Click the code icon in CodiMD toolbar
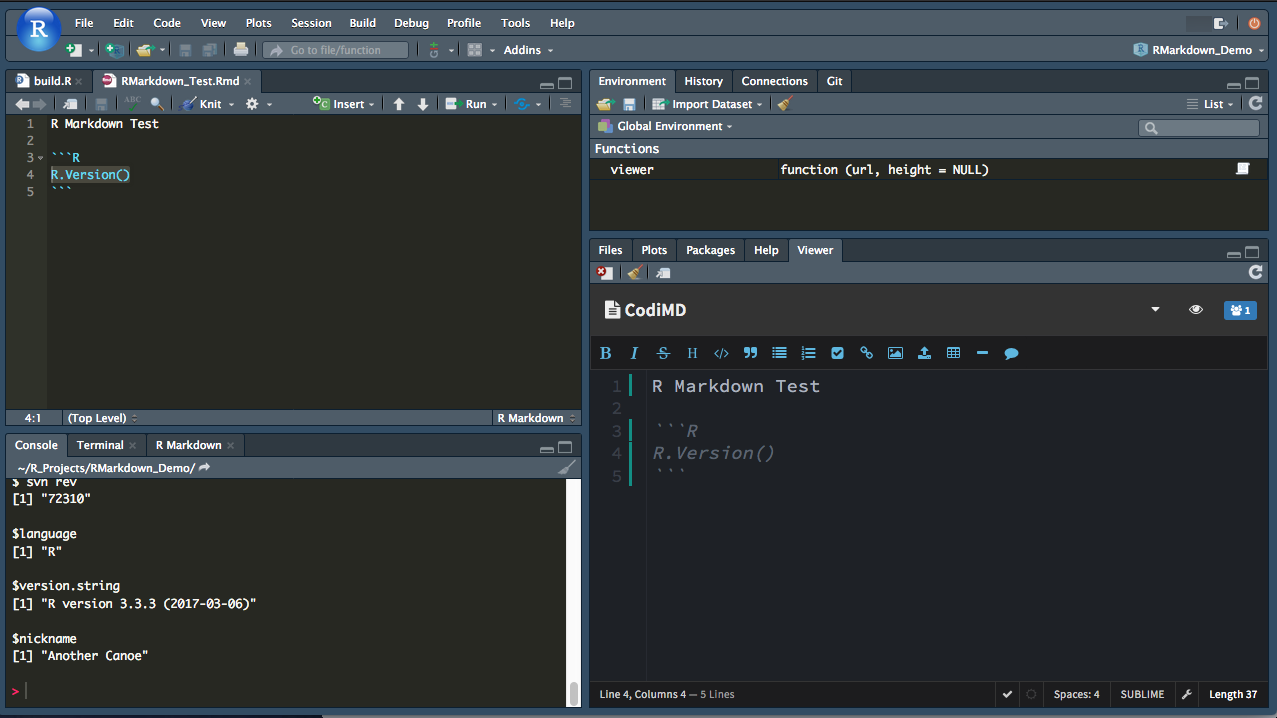The height and width of the screenshot is (718, 1277). point(721,353)
